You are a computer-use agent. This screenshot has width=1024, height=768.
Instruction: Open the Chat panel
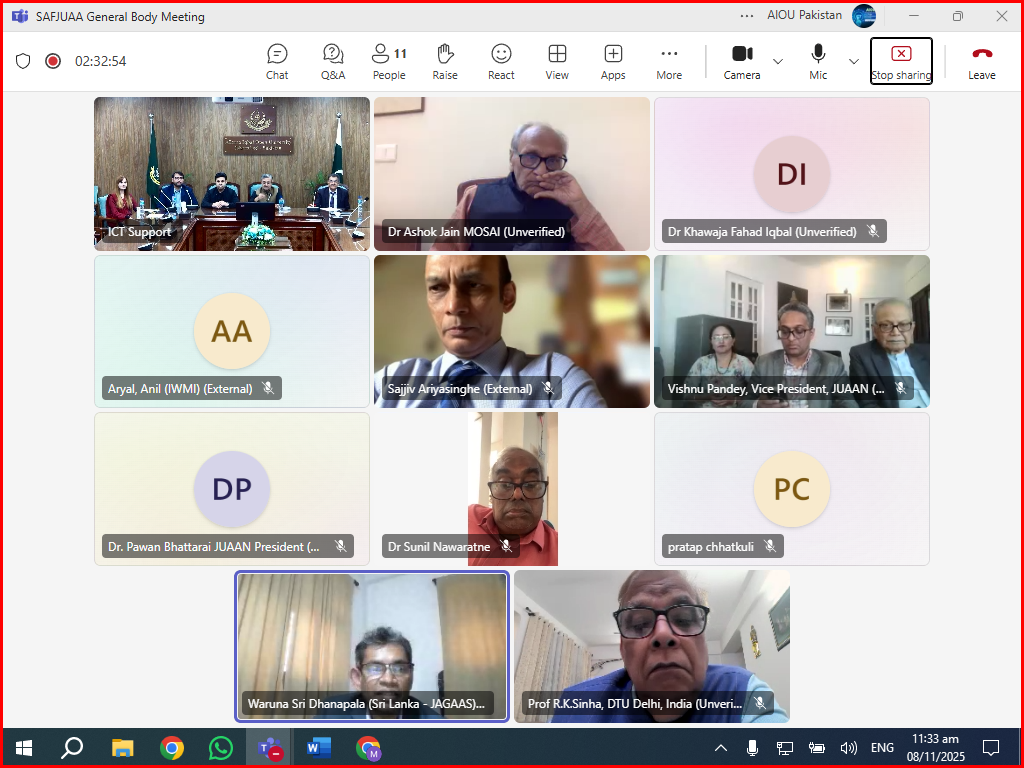coord(277,61)
